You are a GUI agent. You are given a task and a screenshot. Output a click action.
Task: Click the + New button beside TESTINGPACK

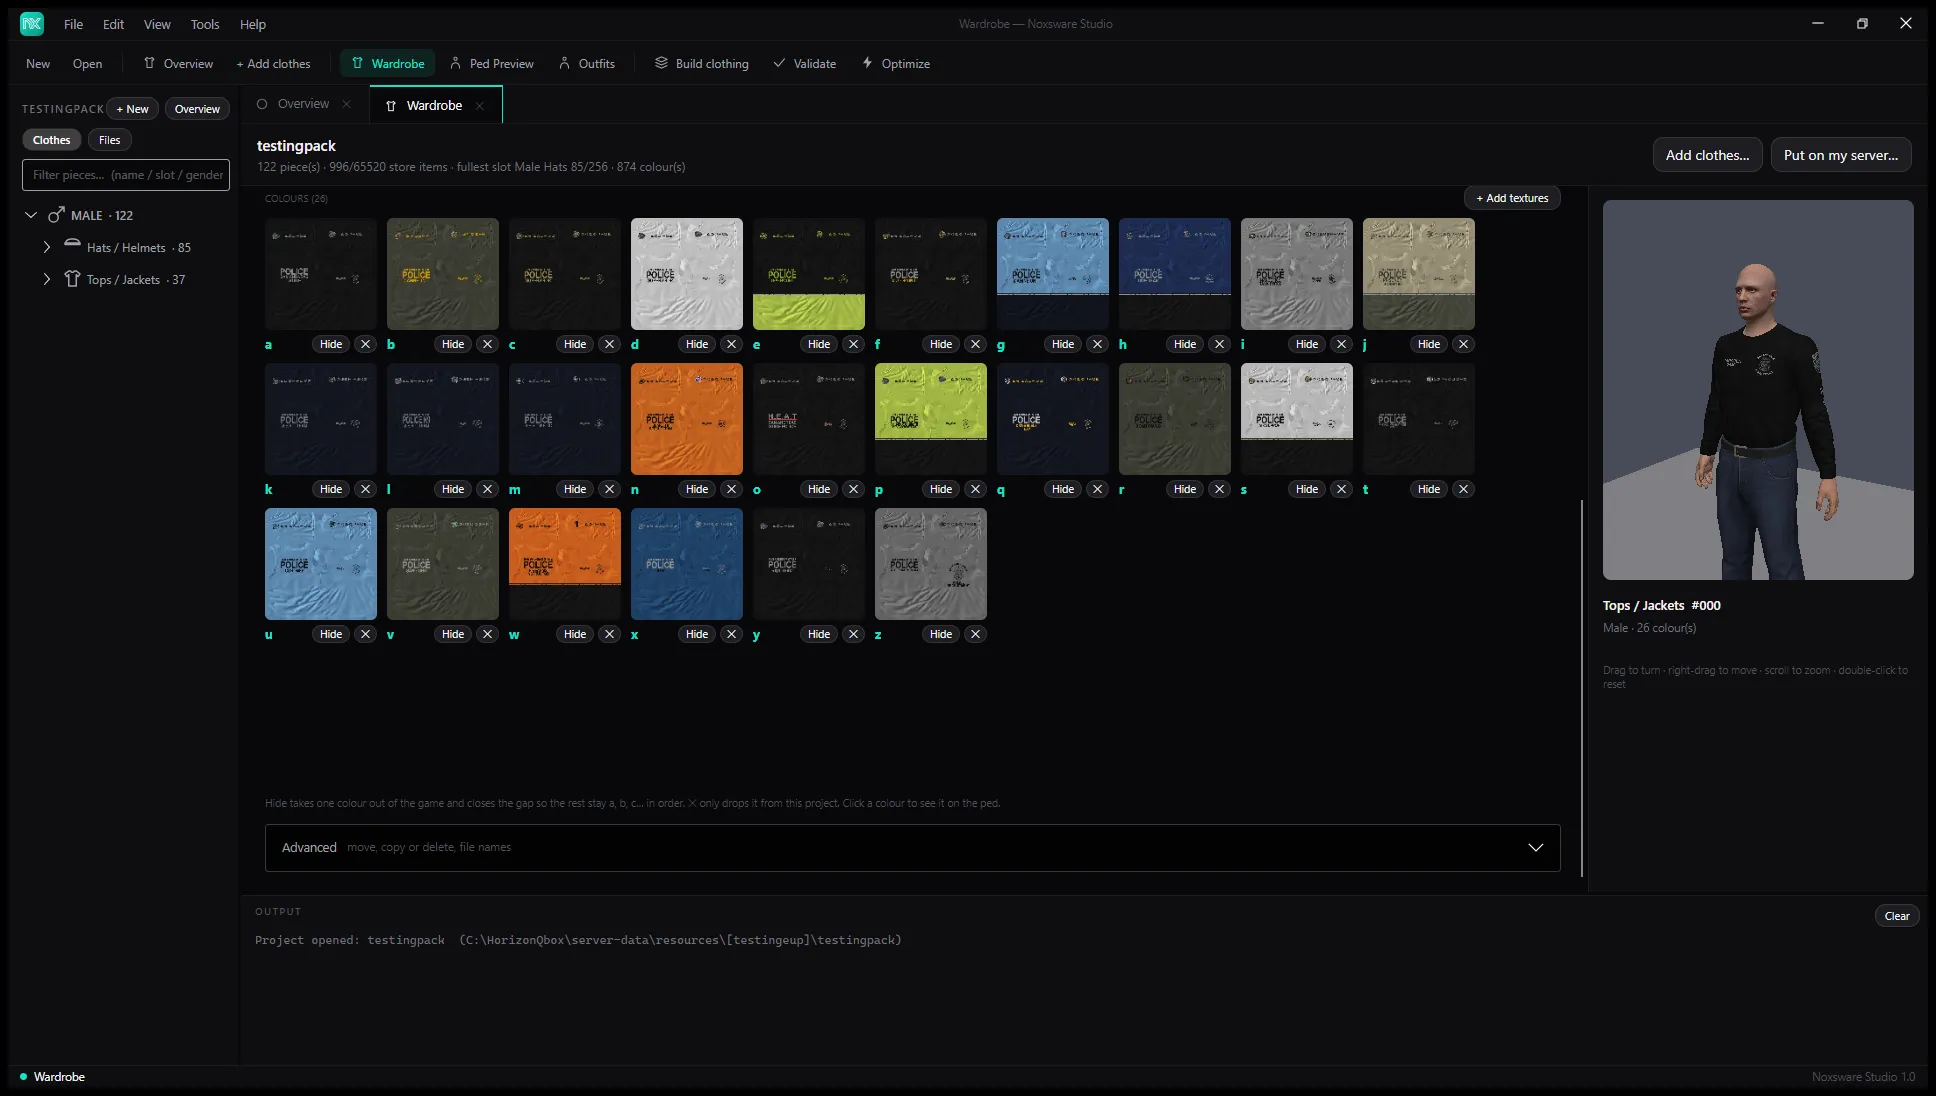click(x=132, y=109)
